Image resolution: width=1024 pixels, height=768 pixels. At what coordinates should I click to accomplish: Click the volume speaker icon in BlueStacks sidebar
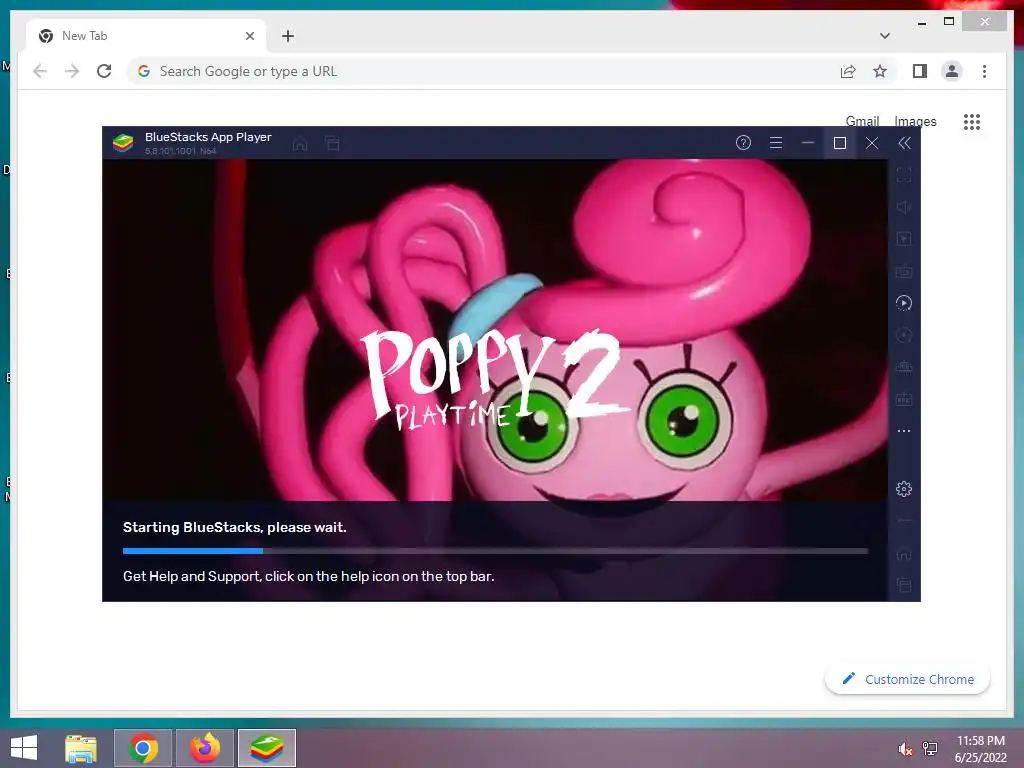coord(904,207)
